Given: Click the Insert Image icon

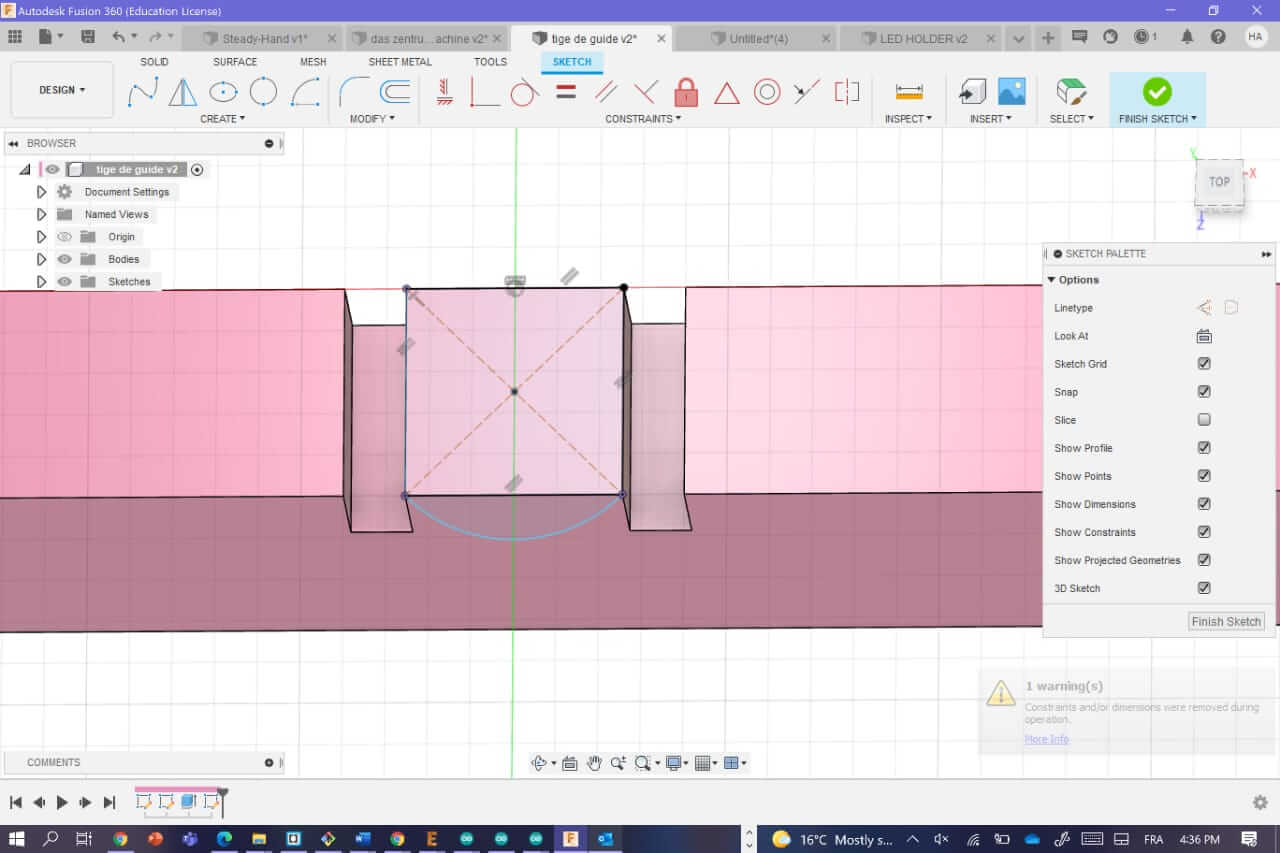Looking at the screenshot, I should coord(1012,92).
